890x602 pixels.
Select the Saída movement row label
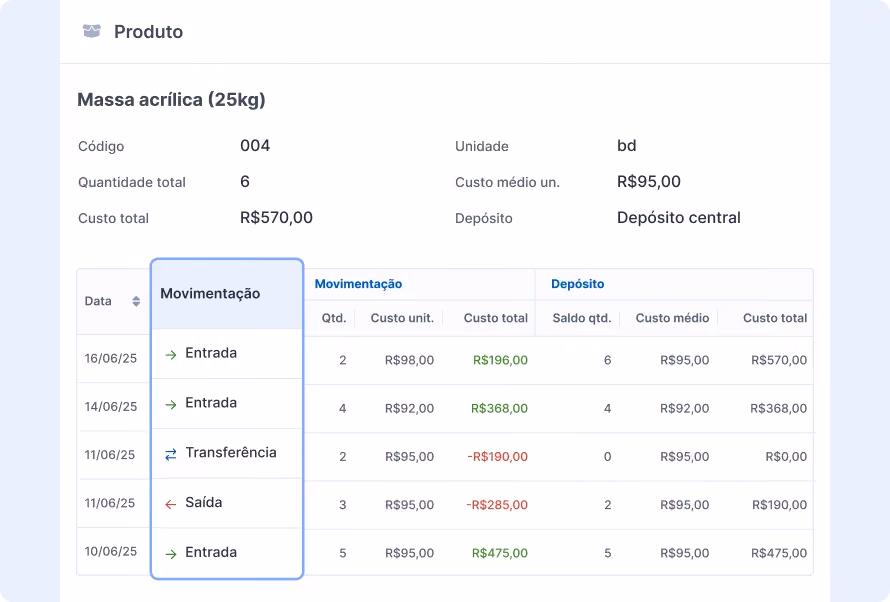tap(204, 502)
